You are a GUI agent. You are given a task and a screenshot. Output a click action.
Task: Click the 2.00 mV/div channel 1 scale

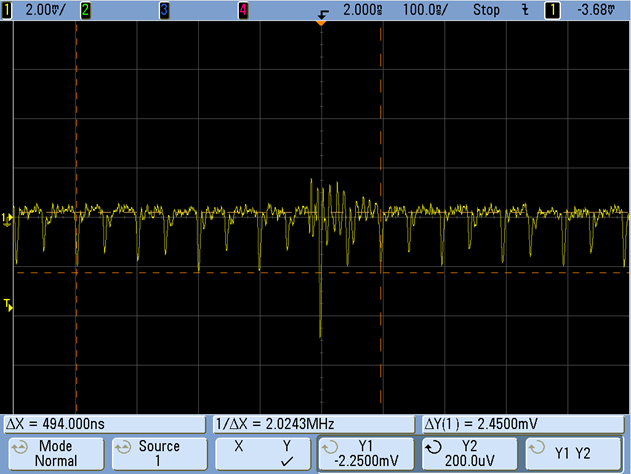(x=45, y=10)
